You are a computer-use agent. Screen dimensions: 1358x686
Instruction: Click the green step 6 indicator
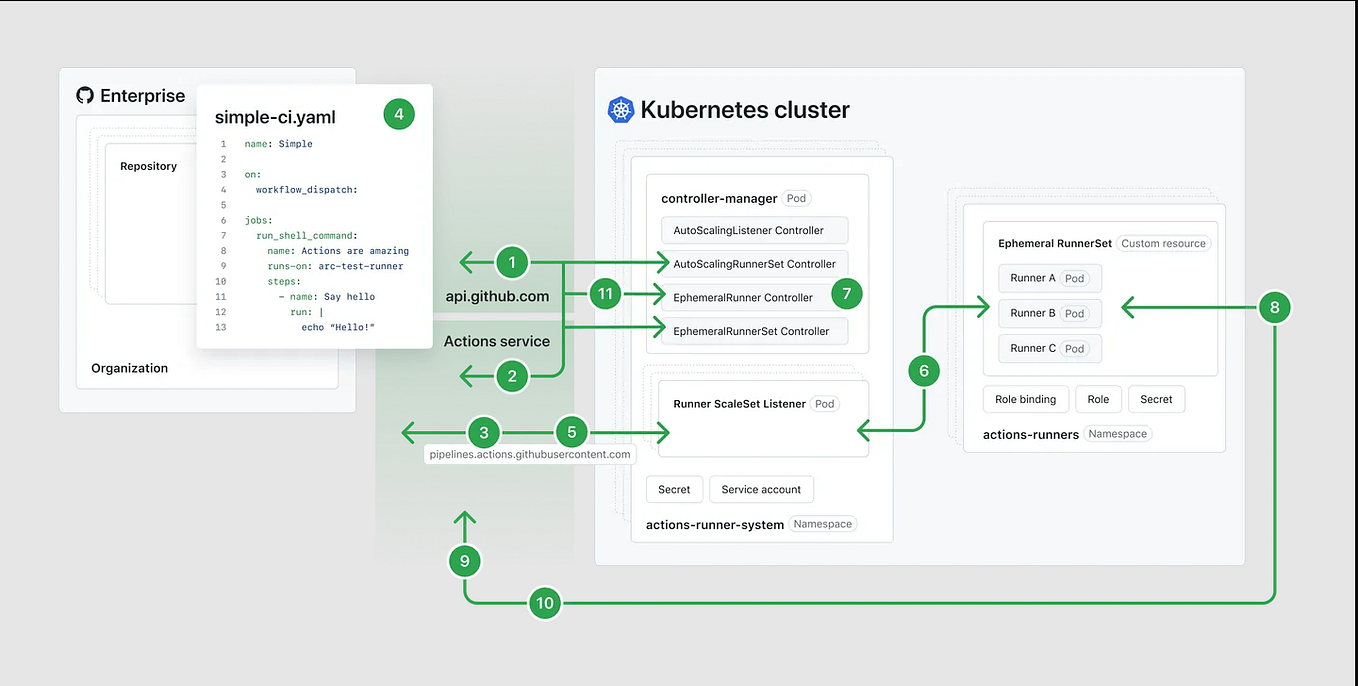[x=923, y=370]
